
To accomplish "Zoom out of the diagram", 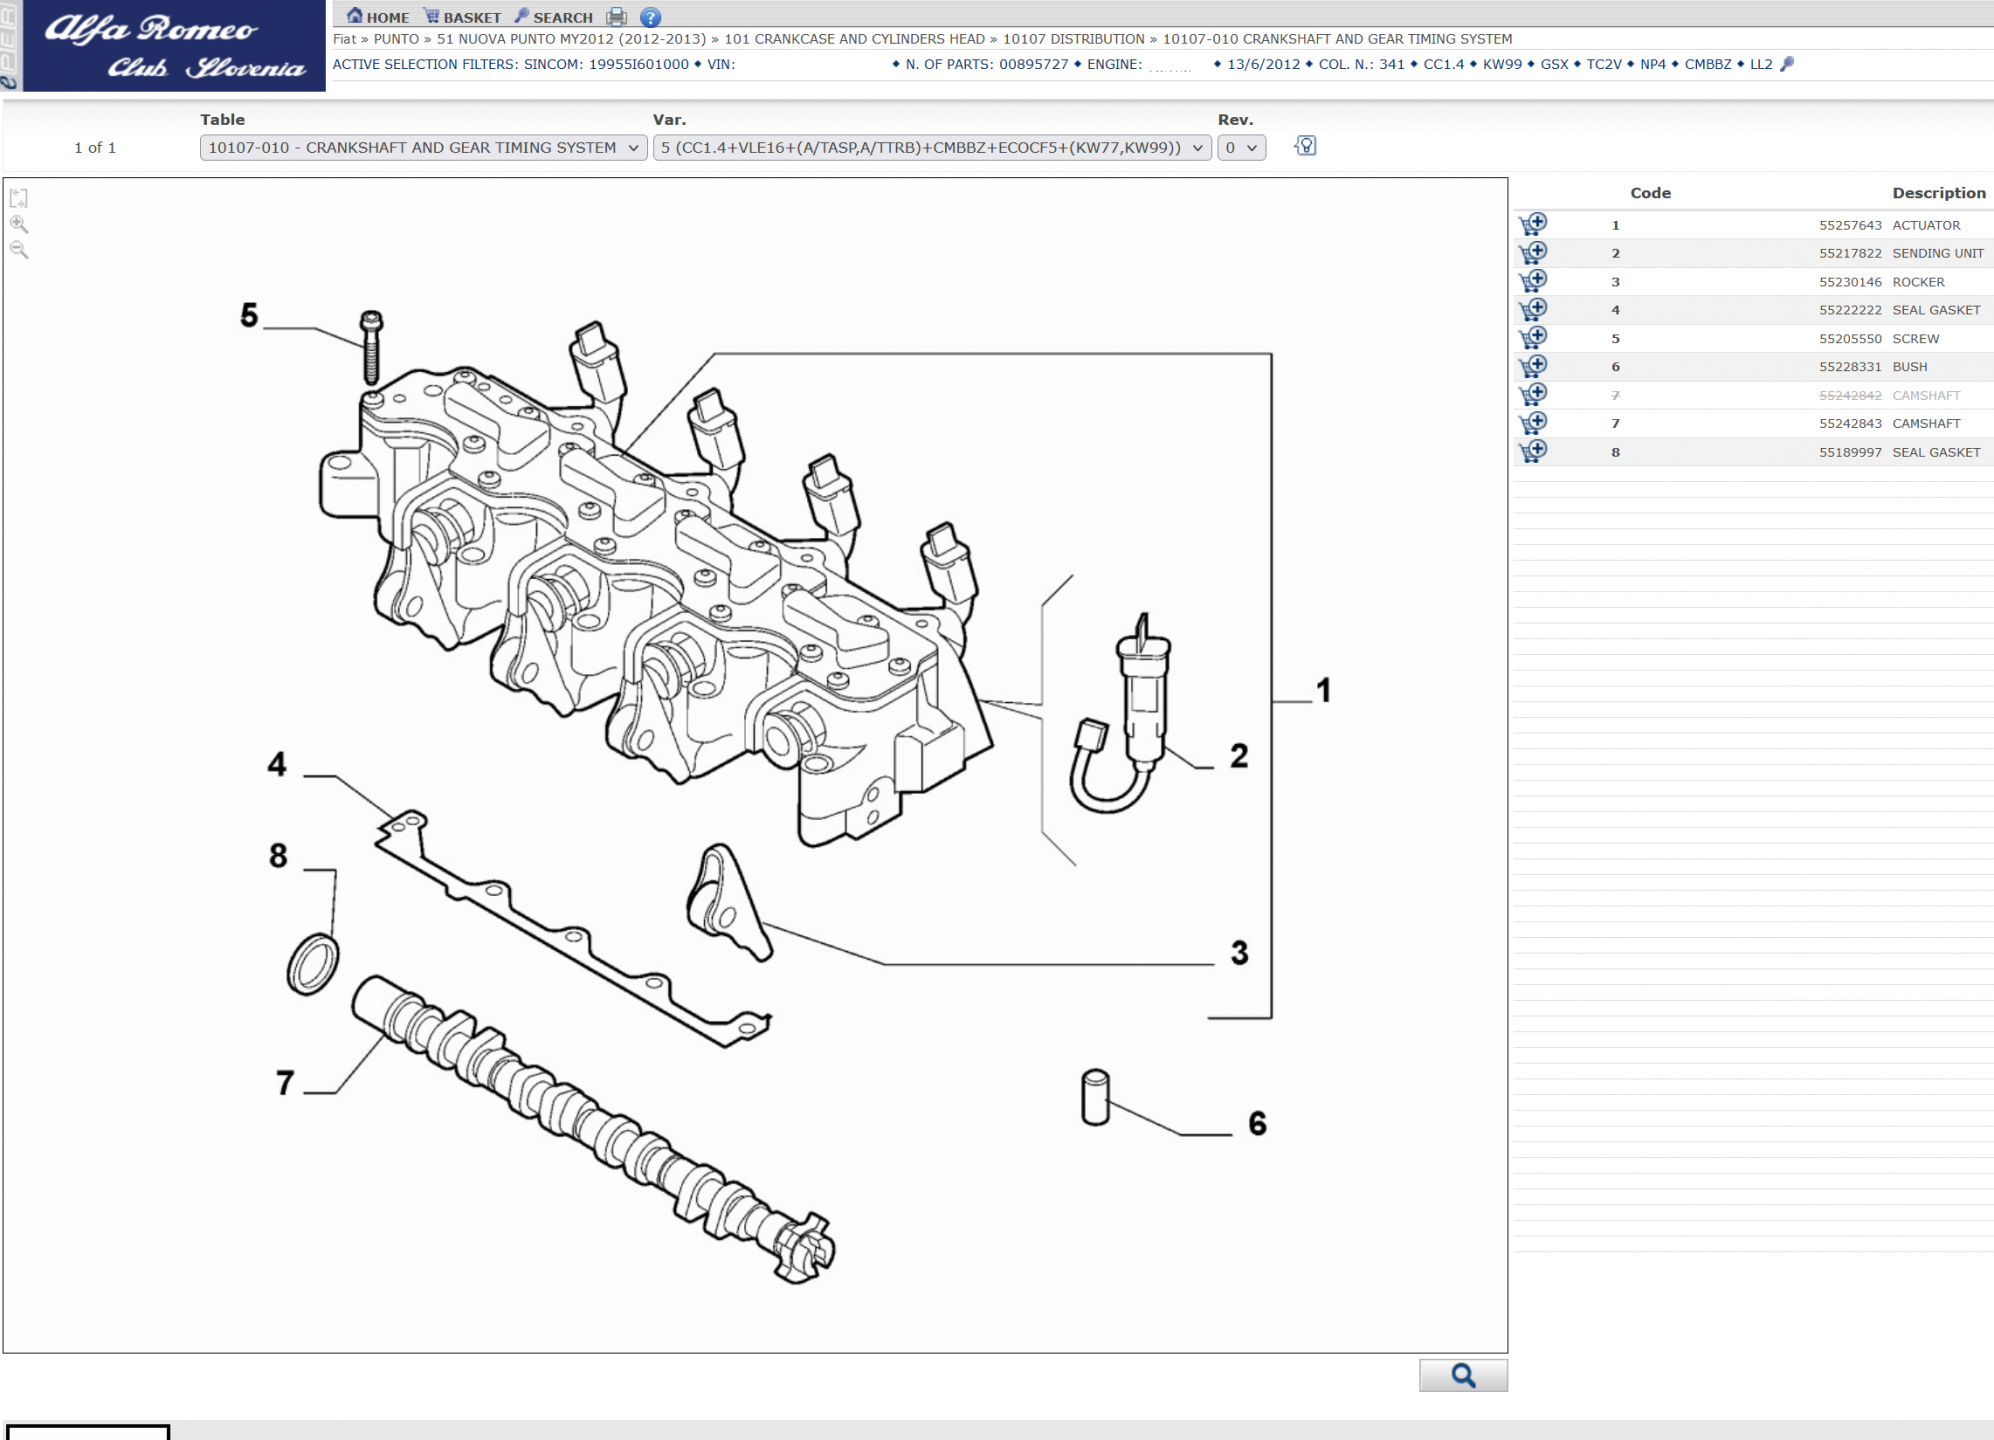I will click(19, 250).
